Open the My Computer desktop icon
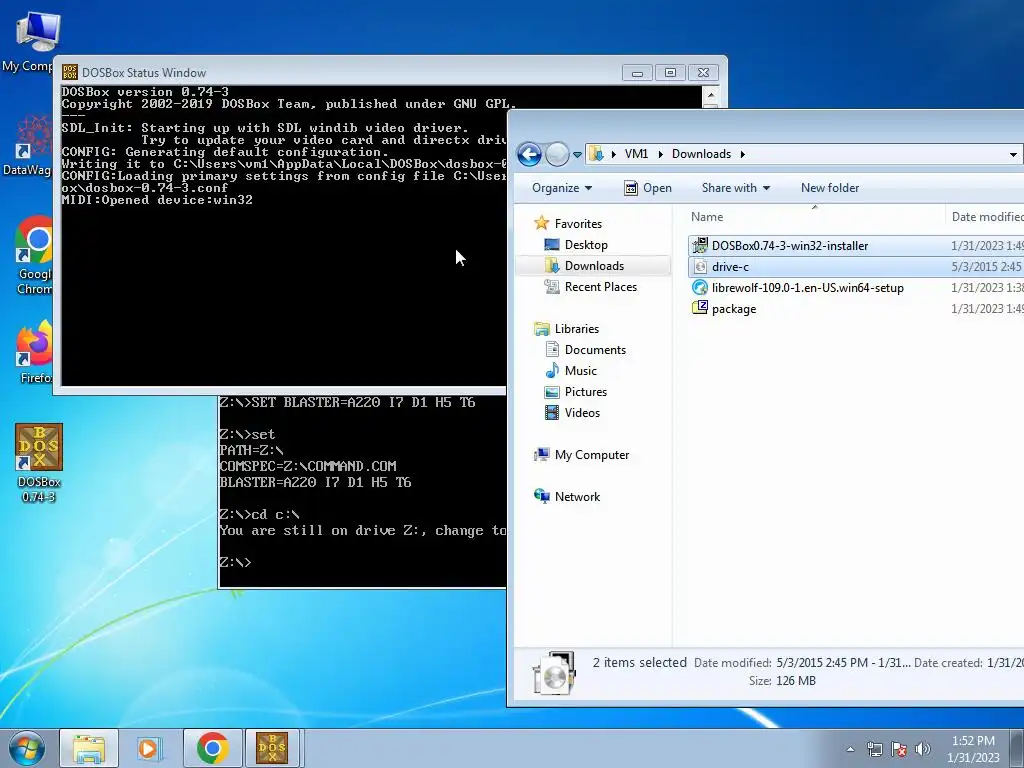Viewport: 1024px width, 768px height. click(x=33, y=40)
